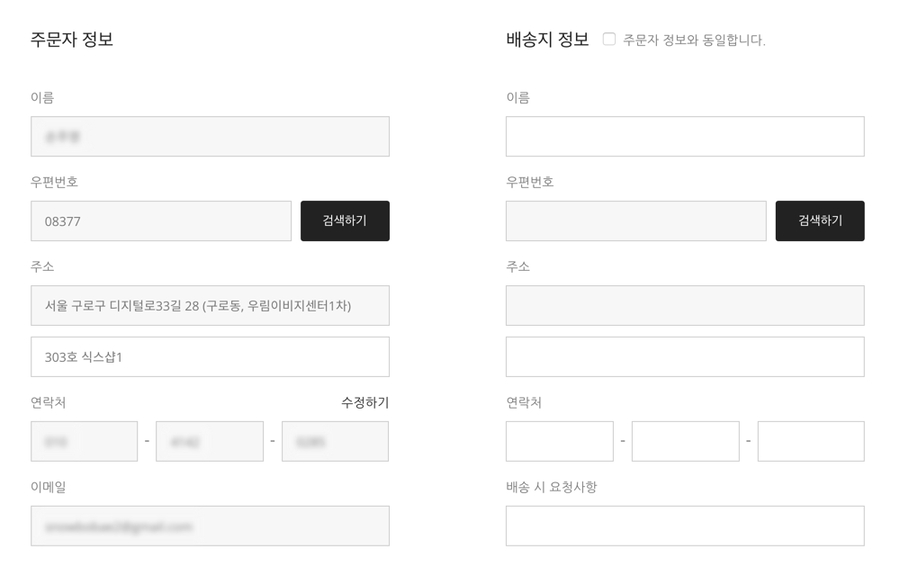Click the orderer 주소 field with 디지털로33길 address
The image size is (900, 576).
point(210,305)
